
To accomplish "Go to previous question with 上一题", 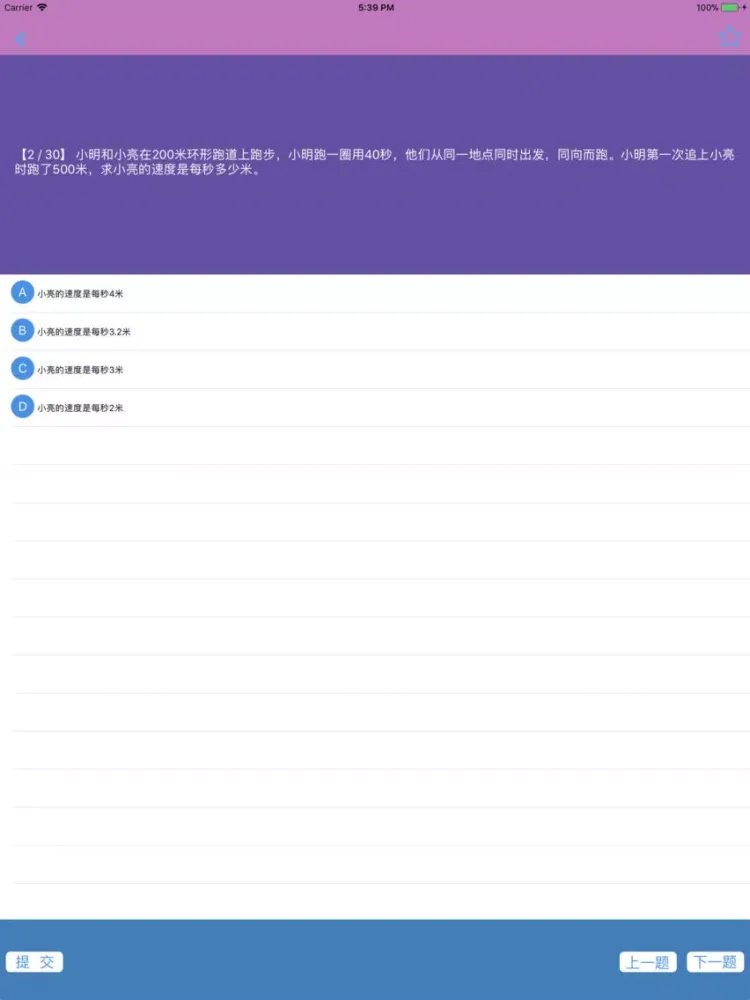I will 648,962.
